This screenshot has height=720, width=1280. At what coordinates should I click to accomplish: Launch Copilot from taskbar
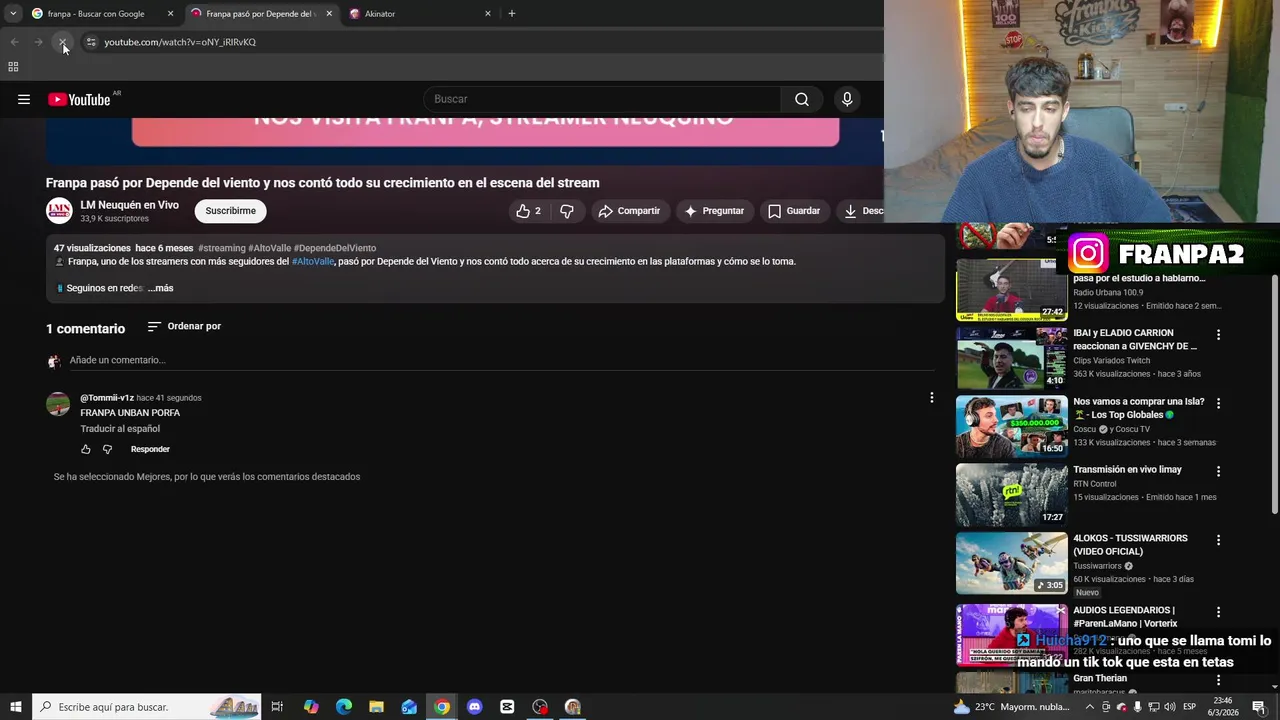311,707
